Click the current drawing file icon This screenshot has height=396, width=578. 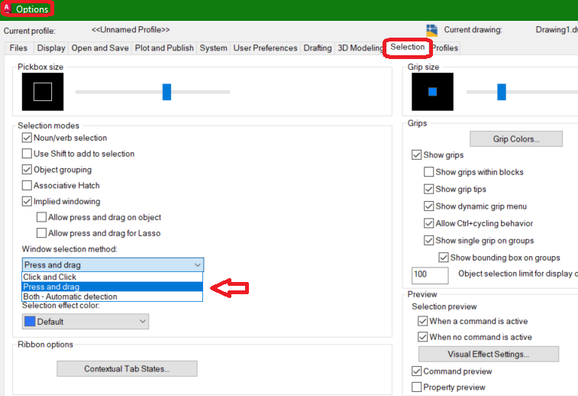[432, 30]
